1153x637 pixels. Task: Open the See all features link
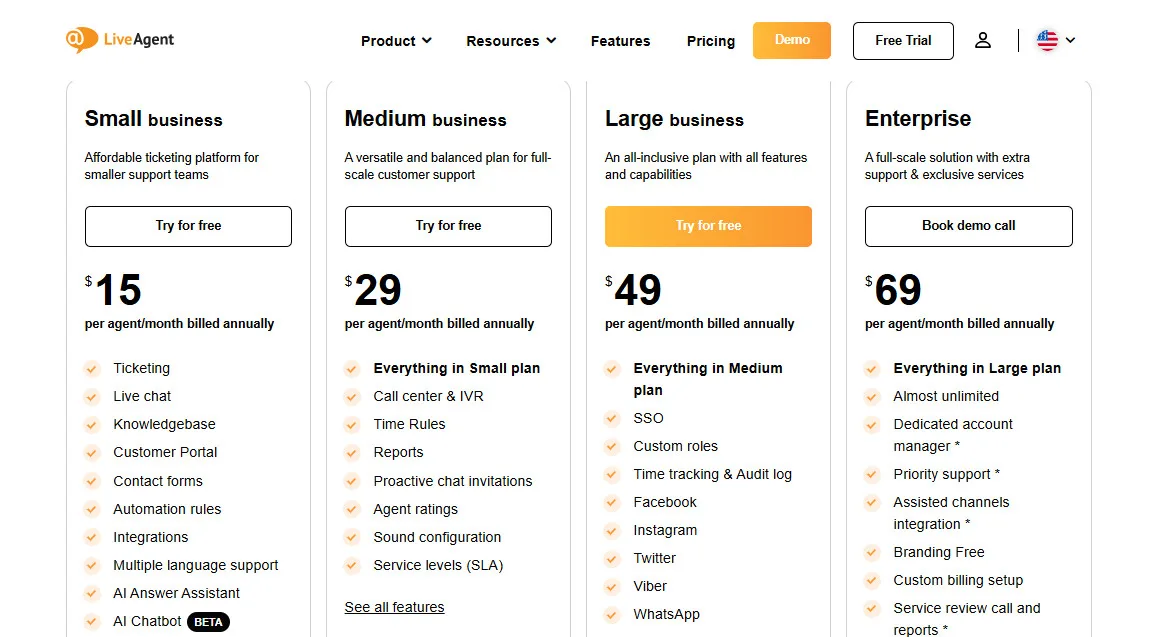click(x=394, y=607)
